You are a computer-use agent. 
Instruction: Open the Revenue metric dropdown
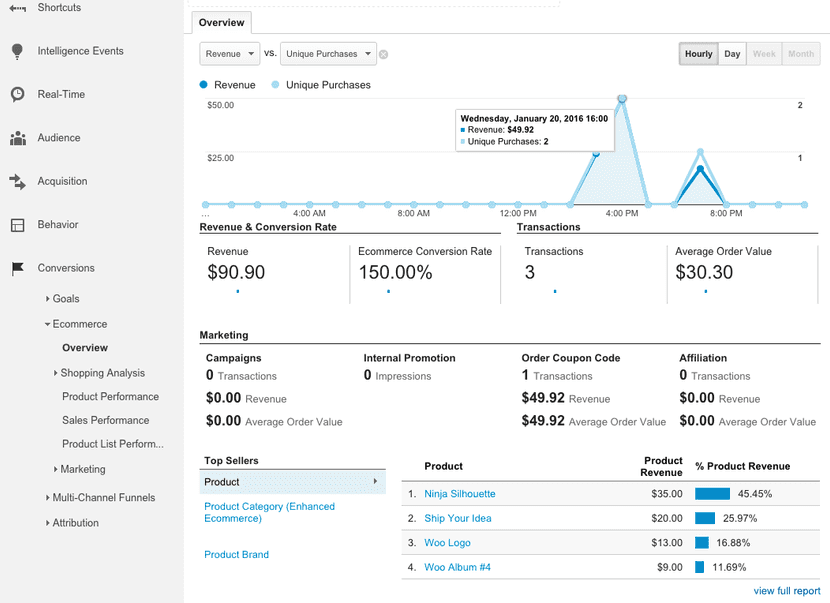coord(229,54)
